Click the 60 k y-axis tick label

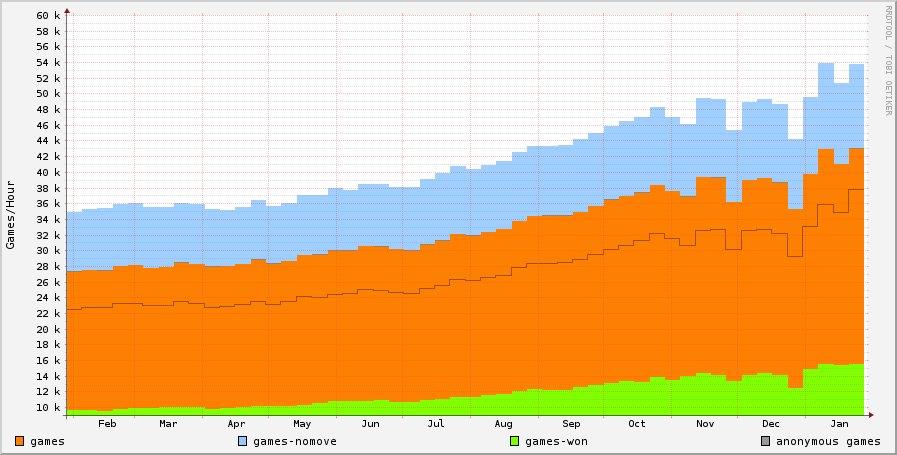(x=48, y=16)
